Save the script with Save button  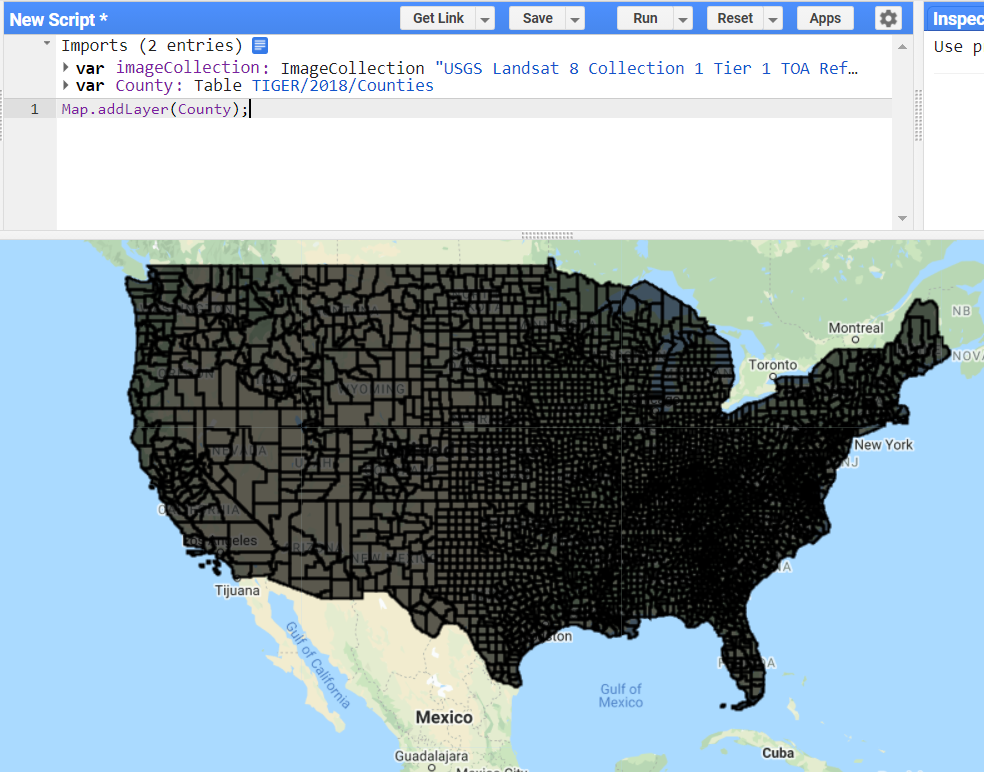537,18
